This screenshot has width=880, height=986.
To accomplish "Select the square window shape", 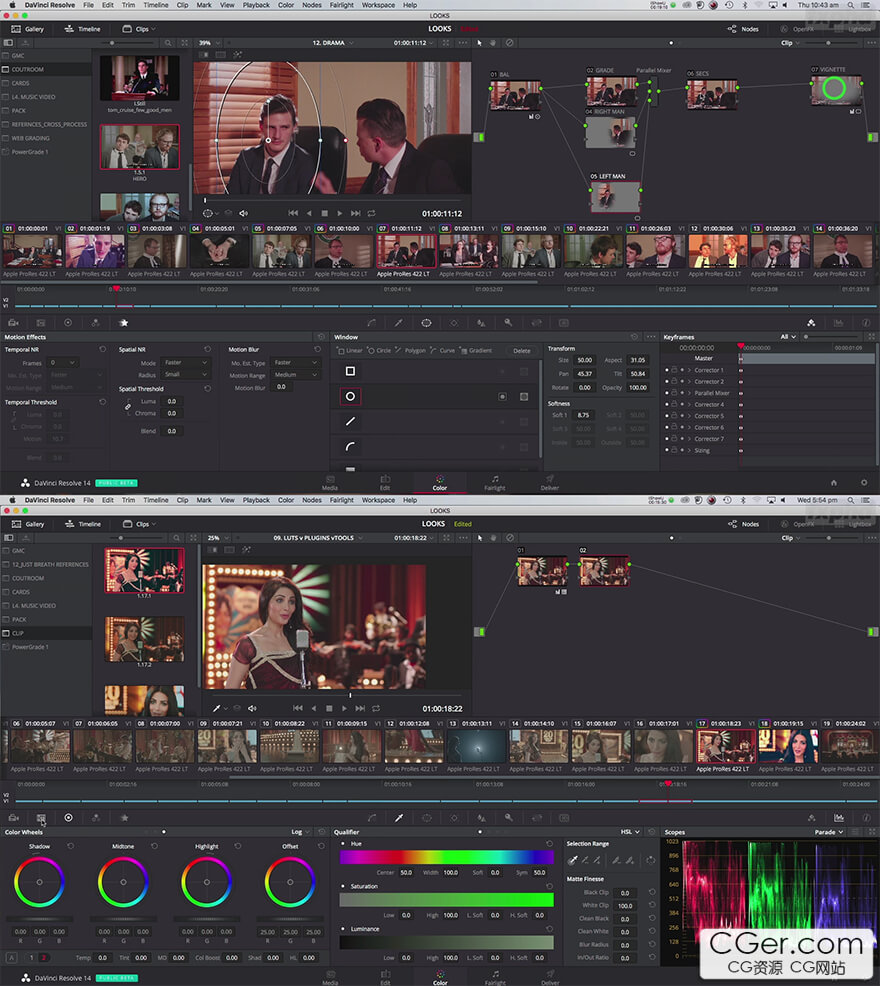I will [350, 371].
